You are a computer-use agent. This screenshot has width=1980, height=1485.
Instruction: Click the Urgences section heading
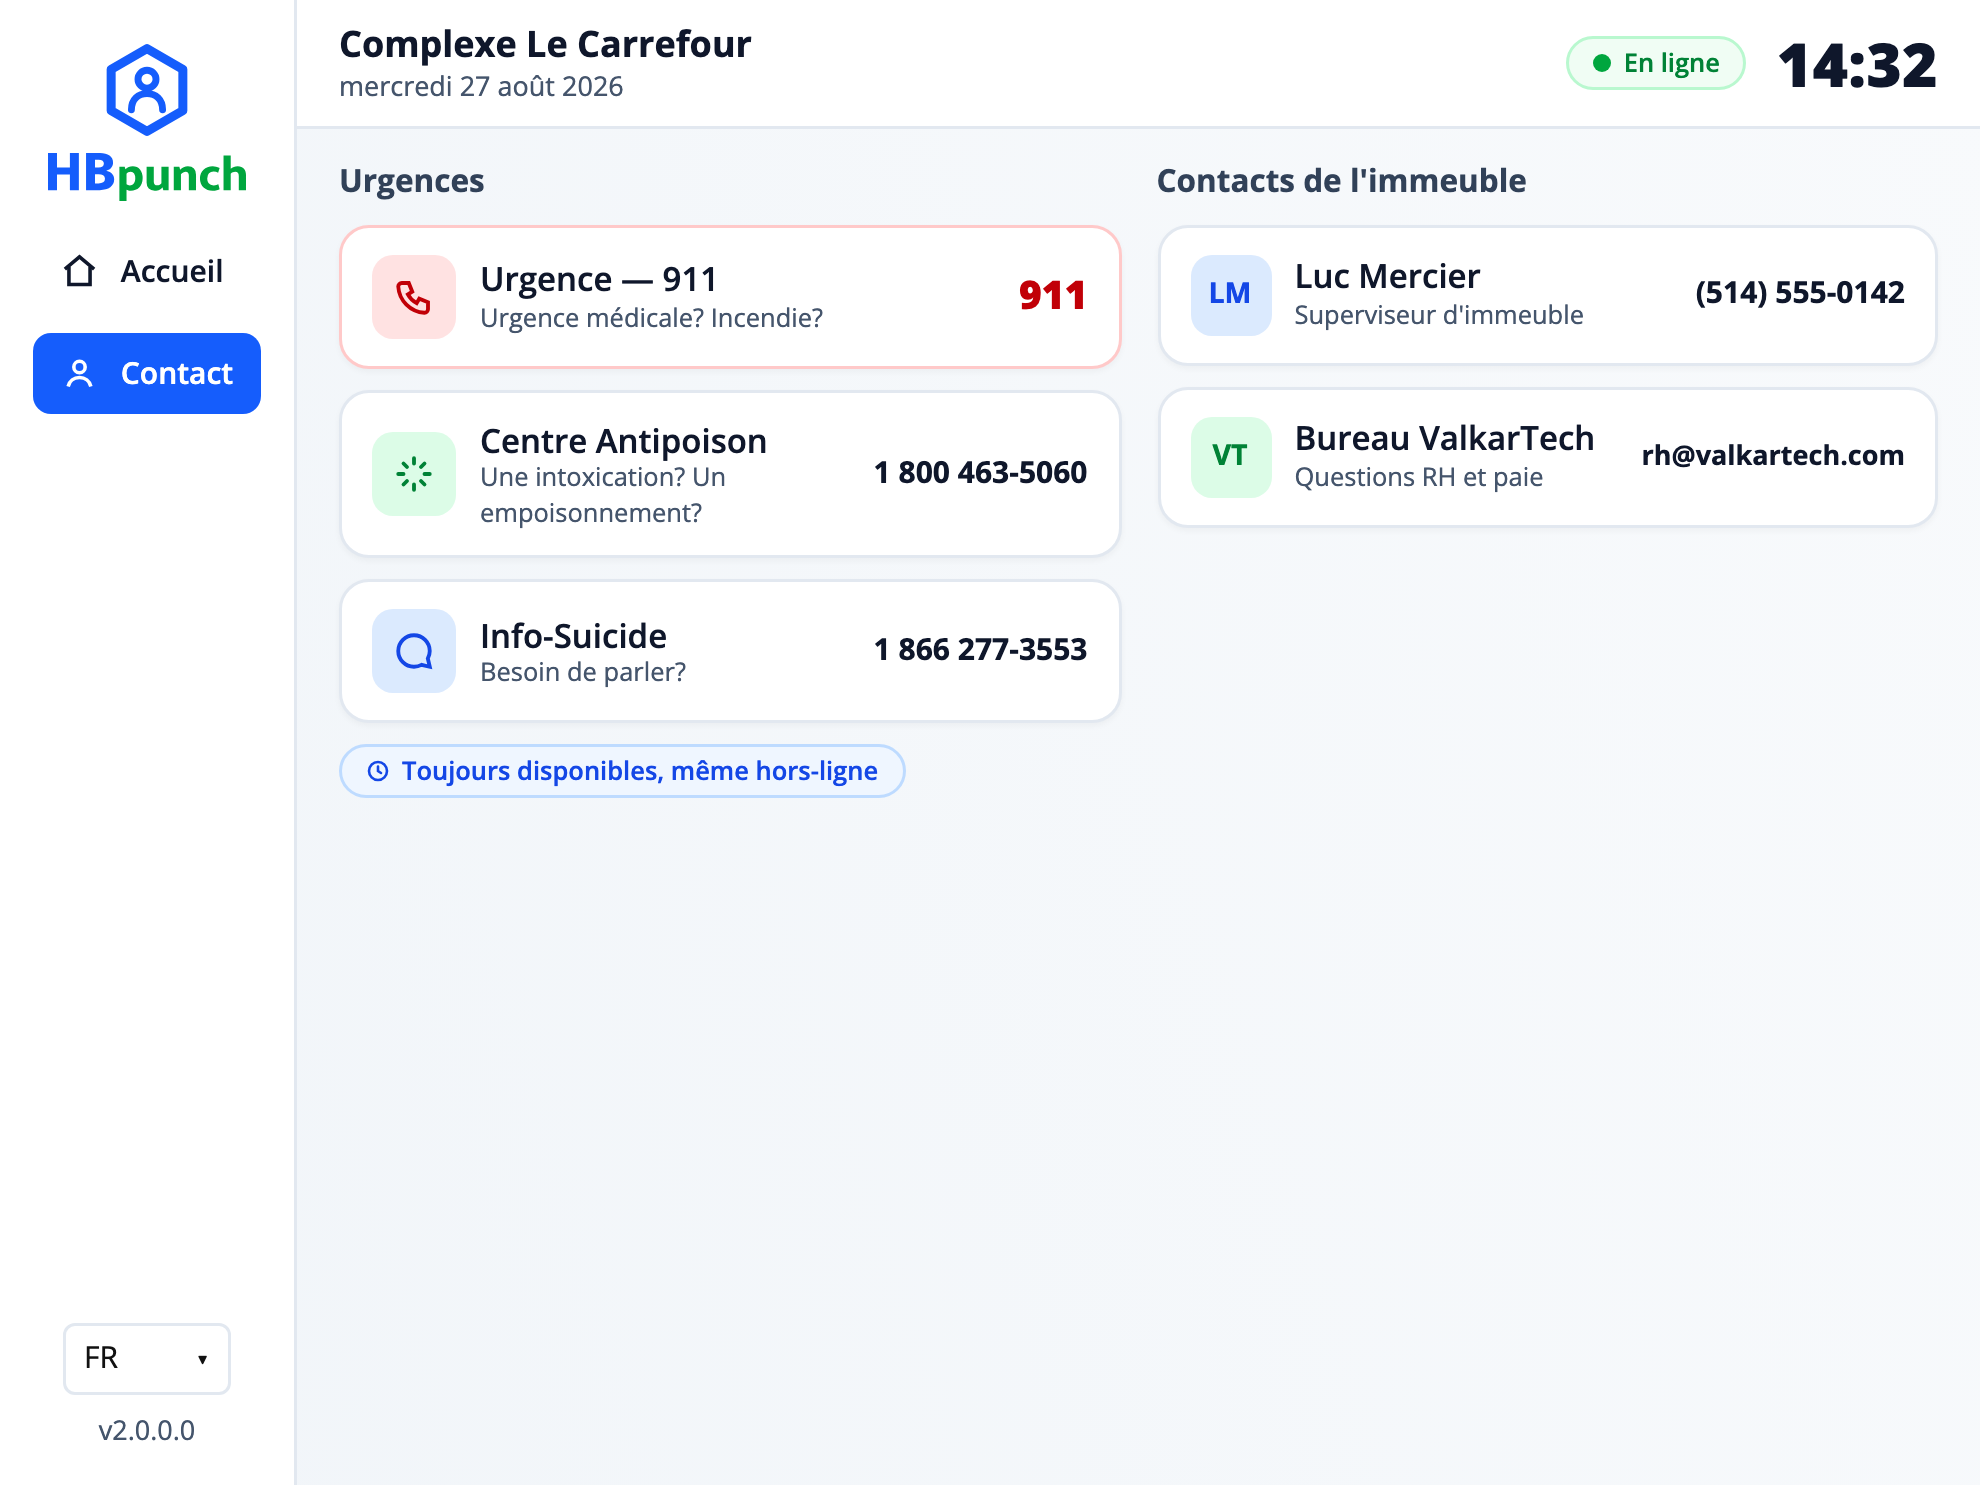412,181
